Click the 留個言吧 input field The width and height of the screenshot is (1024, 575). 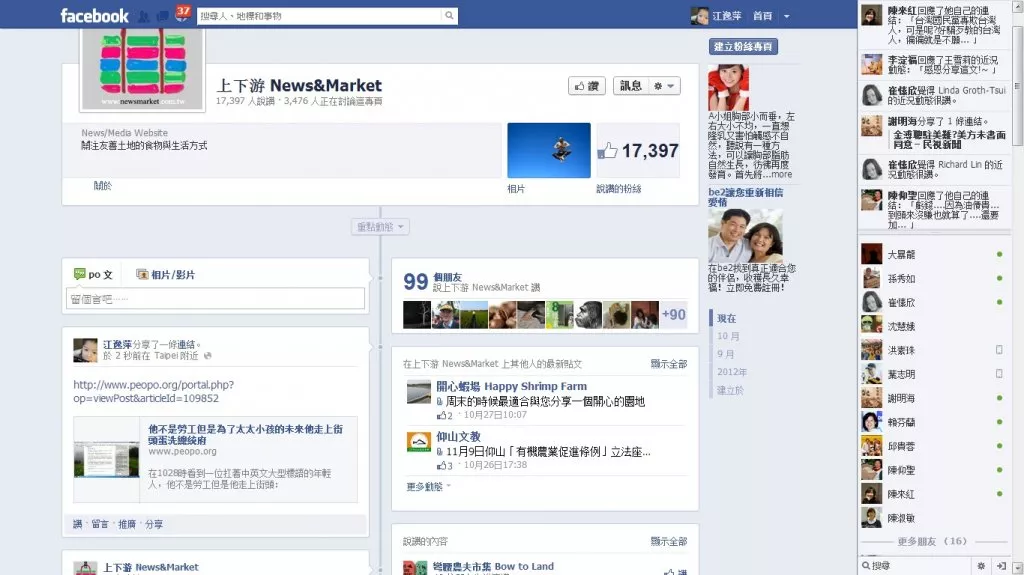pyautogui.click(x=216, y=299)
